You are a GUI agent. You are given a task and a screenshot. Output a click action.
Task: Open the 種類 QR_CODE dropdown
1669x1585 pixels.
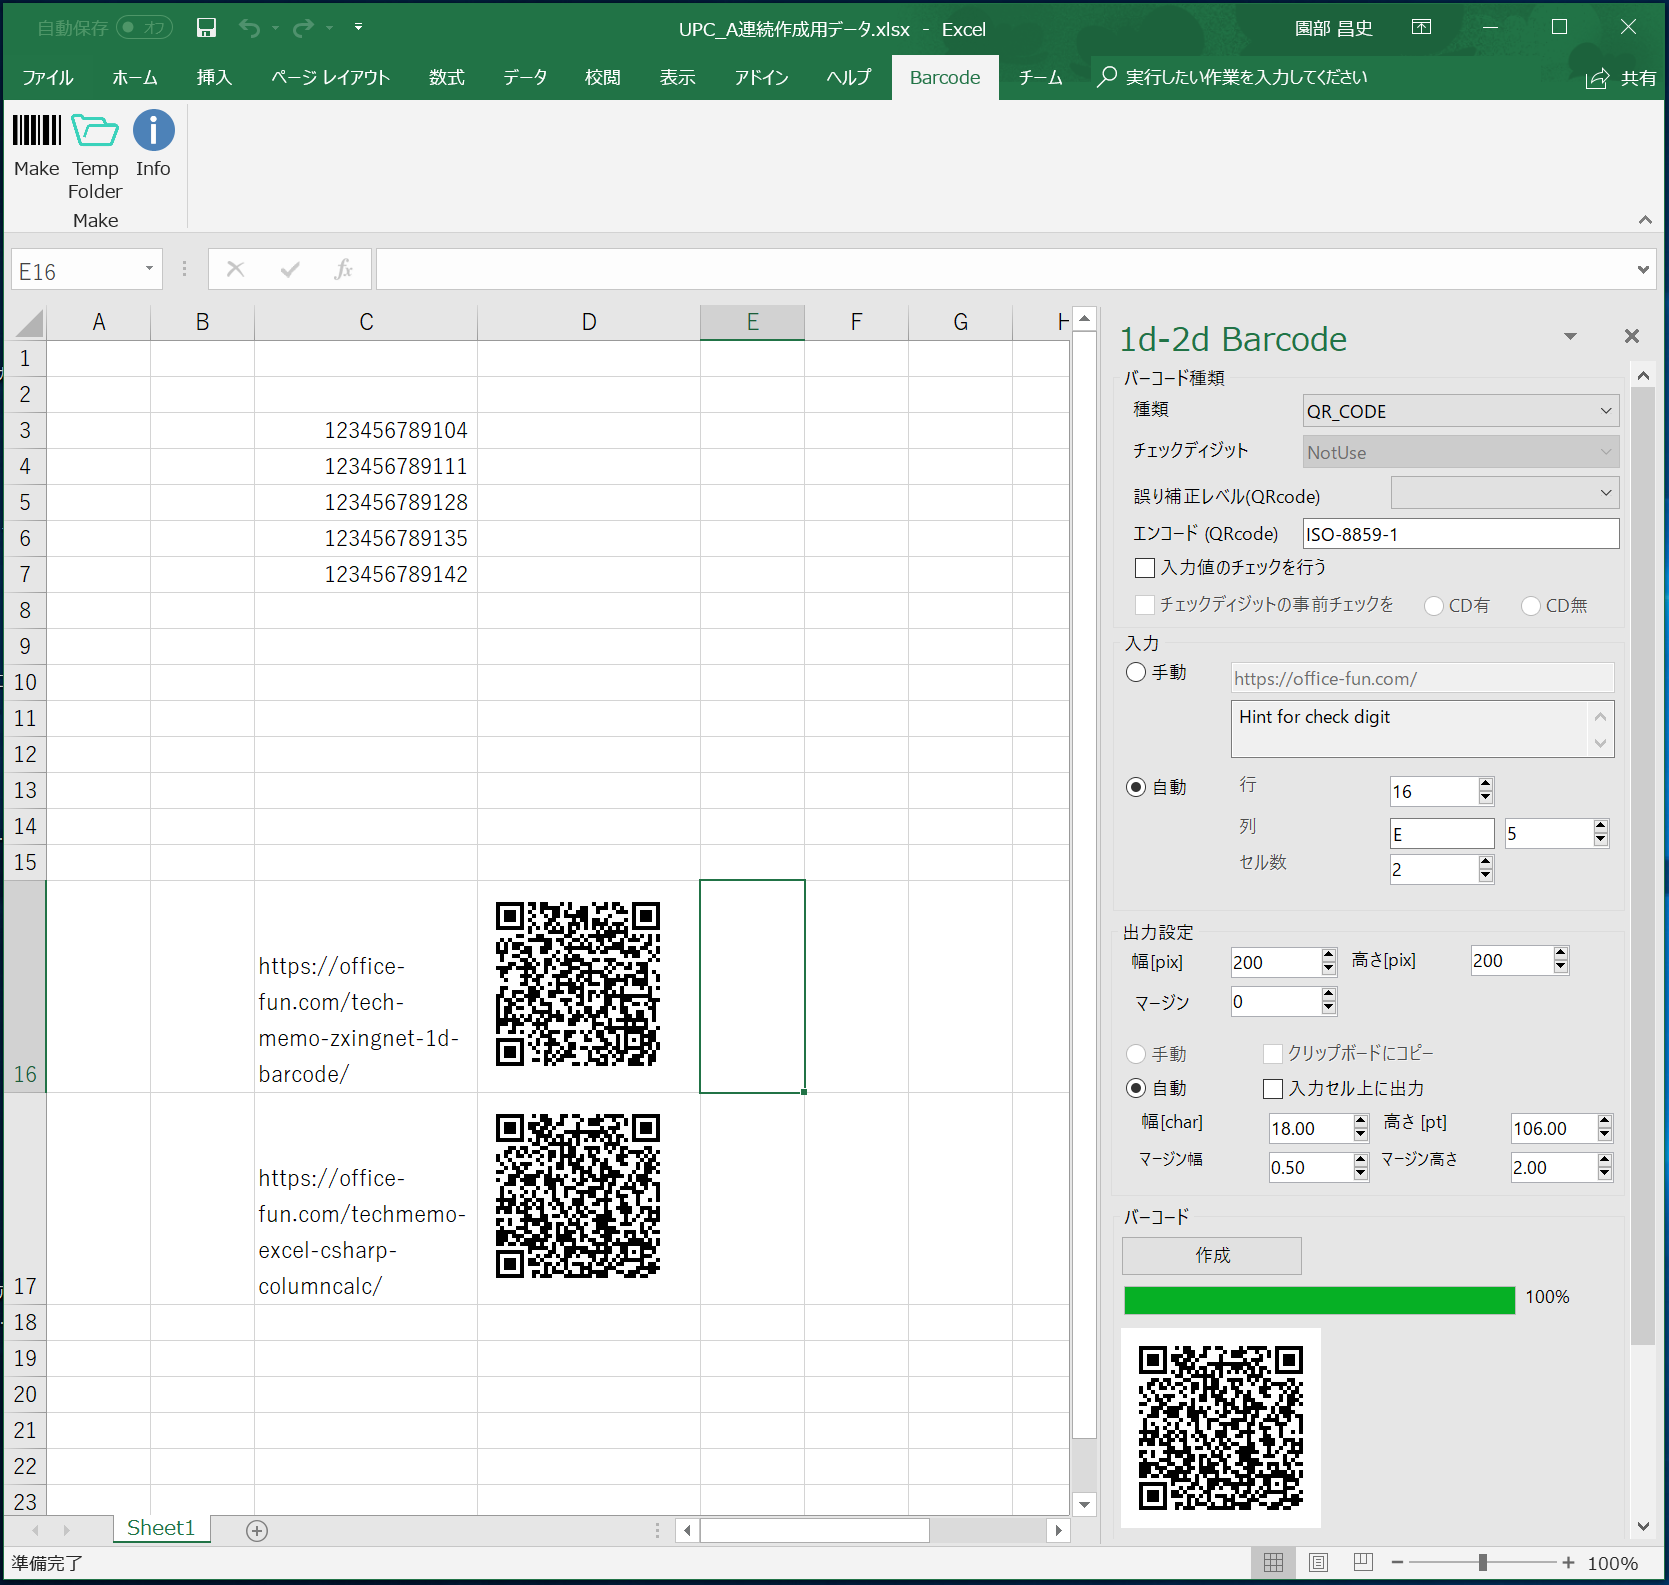pos(1461,411)
